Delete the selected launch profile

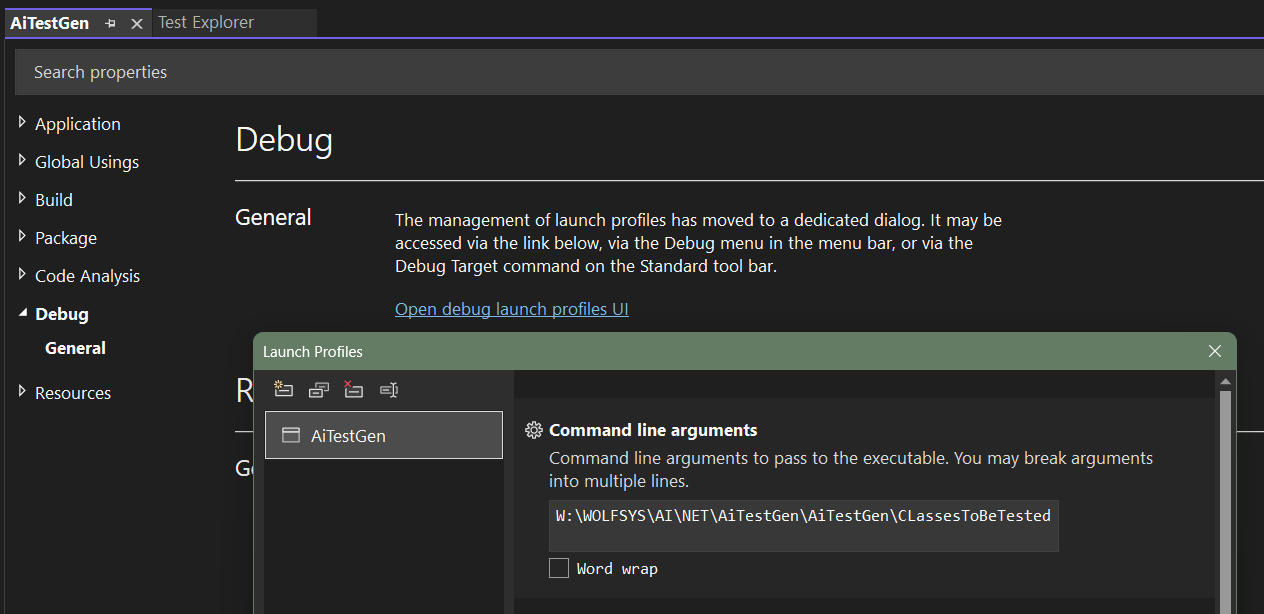[x=353, y=390]
